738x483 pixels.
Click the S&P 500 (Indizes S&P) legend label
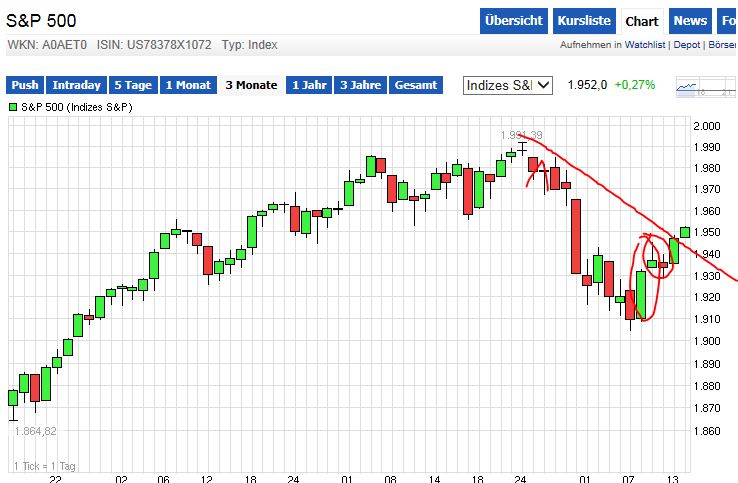click(x=77, y=107)
